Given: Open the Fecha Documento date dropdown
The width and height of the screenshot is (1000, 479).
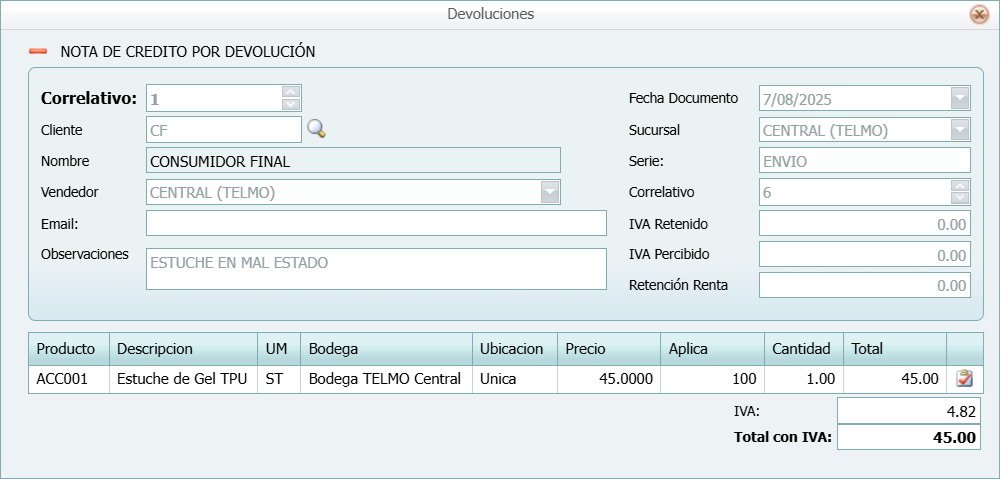Looking at the screenshot, I should click(x=960, y=98).
